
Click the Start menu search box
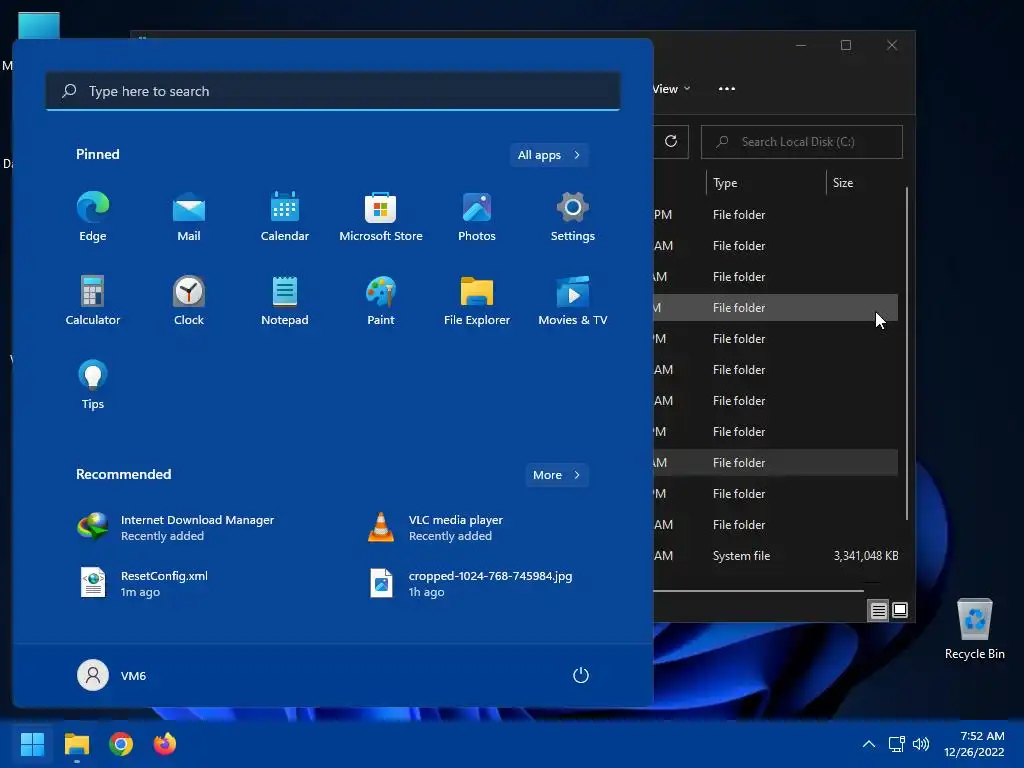(333, 91)
